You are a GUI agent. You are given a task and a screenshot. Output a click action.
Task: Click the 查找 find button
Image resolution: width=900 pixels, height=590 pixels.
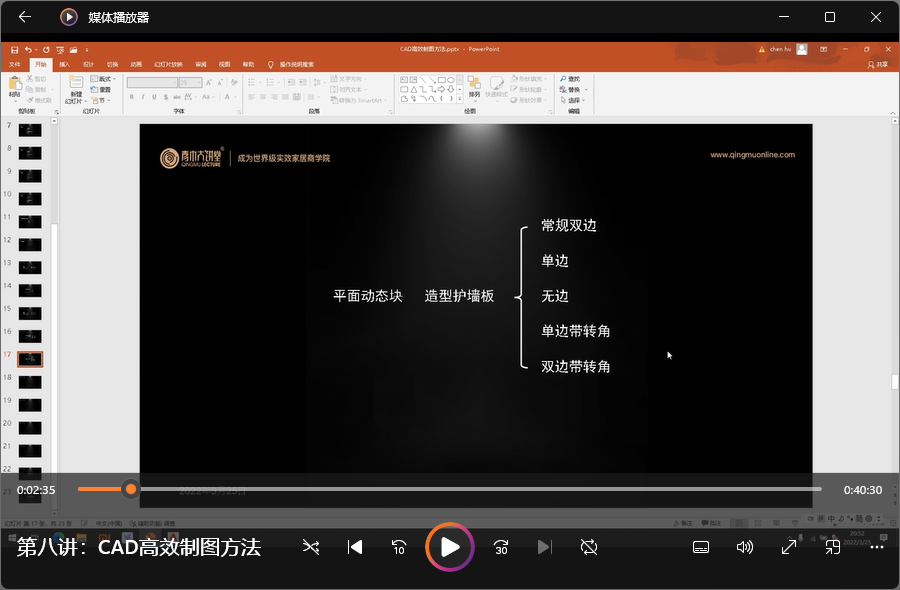pyautogui.click(x=571, y=79)
